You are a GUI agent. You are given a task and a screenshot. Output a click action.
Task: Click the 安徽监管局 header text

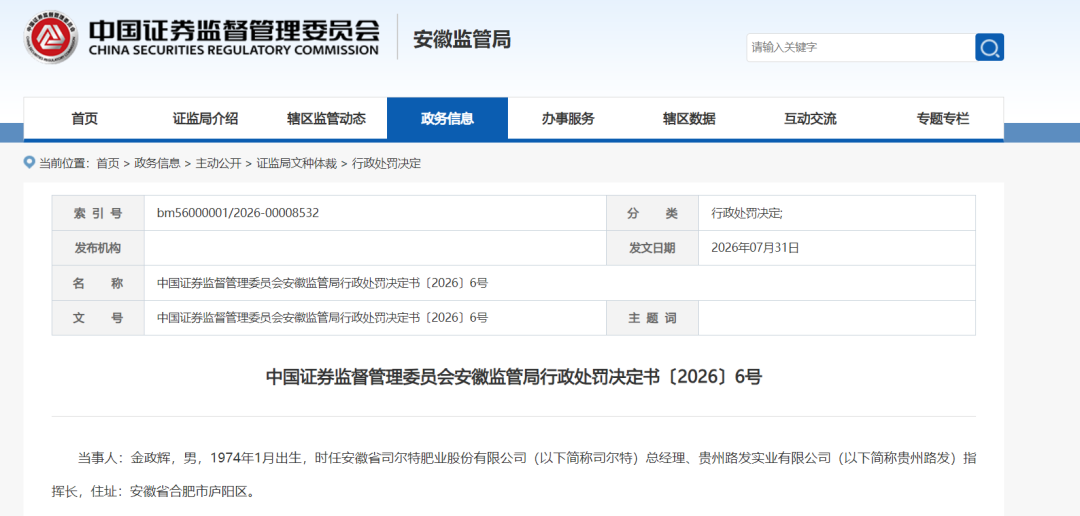pyautogui.click(x=462, y=39)
